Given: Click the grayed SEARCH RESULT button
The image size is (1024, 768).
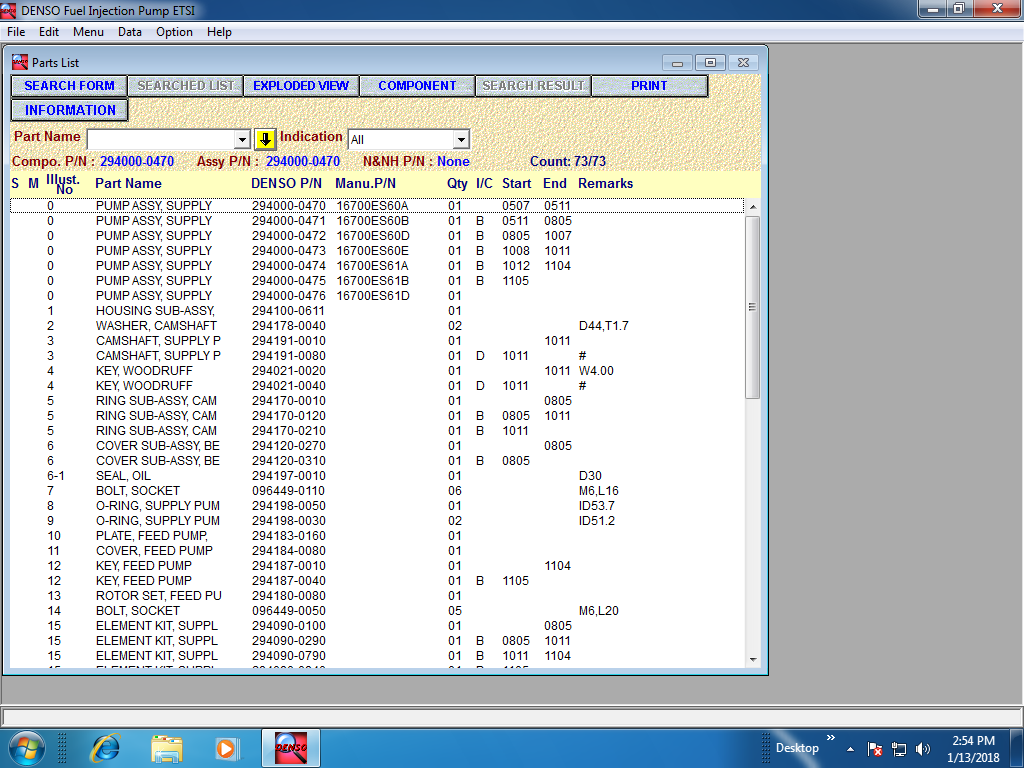Looking at the screenshot, I should click(x=533, y=86).
